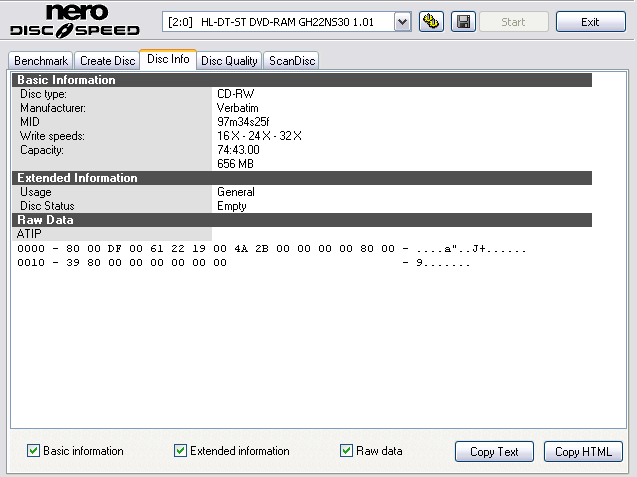
Task: Uncheck the Basic information checkbox
Action: pos(34,451)
